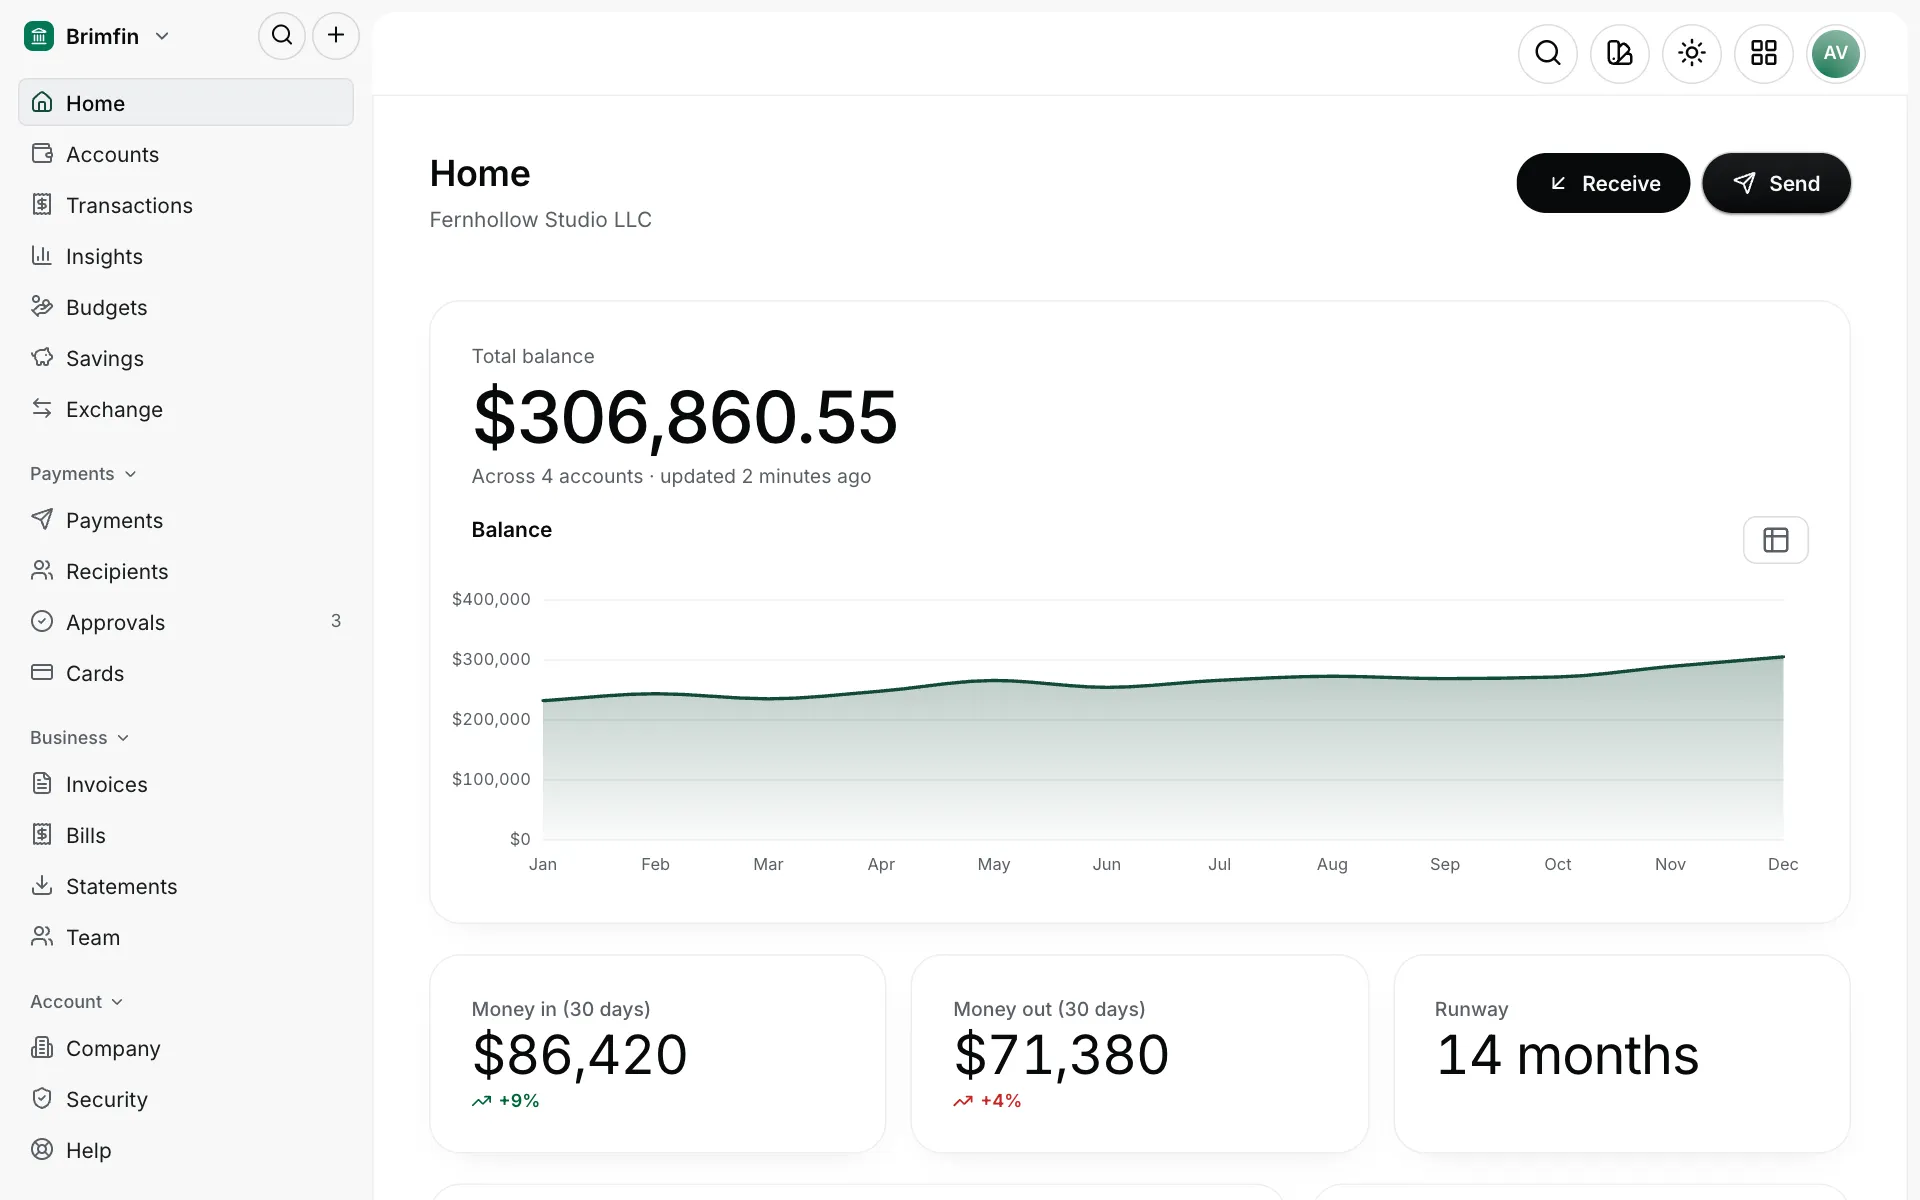Open Statements page
The image size is (1920, 1200).
(186, 886)
